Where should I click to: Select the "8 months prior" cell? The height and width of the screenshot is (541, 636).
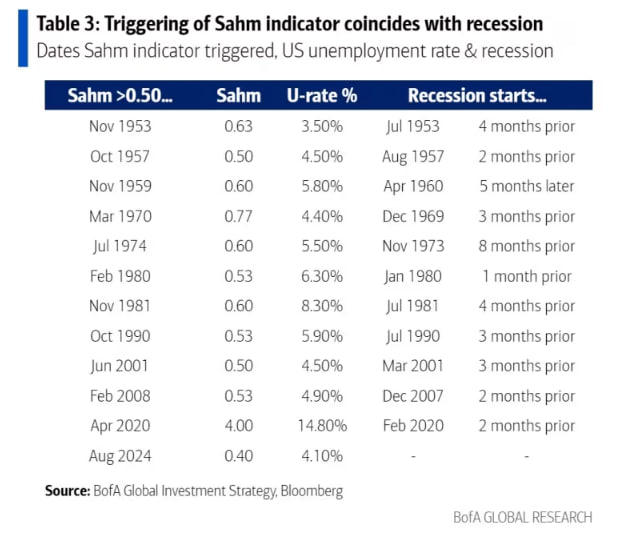pyautogui.click(x=526, y=247)
